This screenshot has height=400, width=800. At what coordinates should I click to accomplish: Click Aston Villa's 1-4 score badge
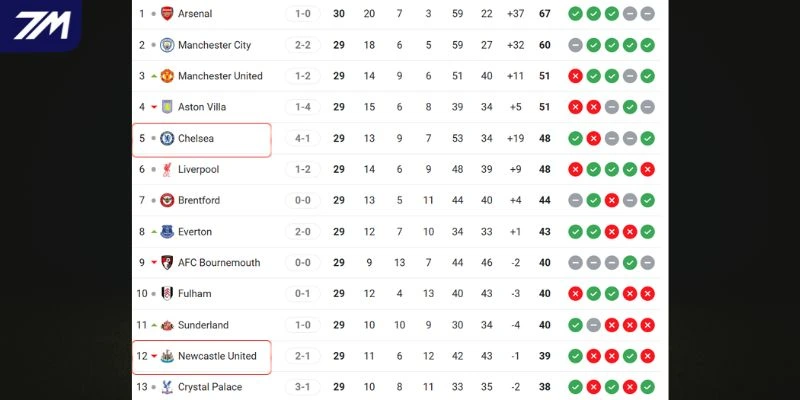click(302, 107)
